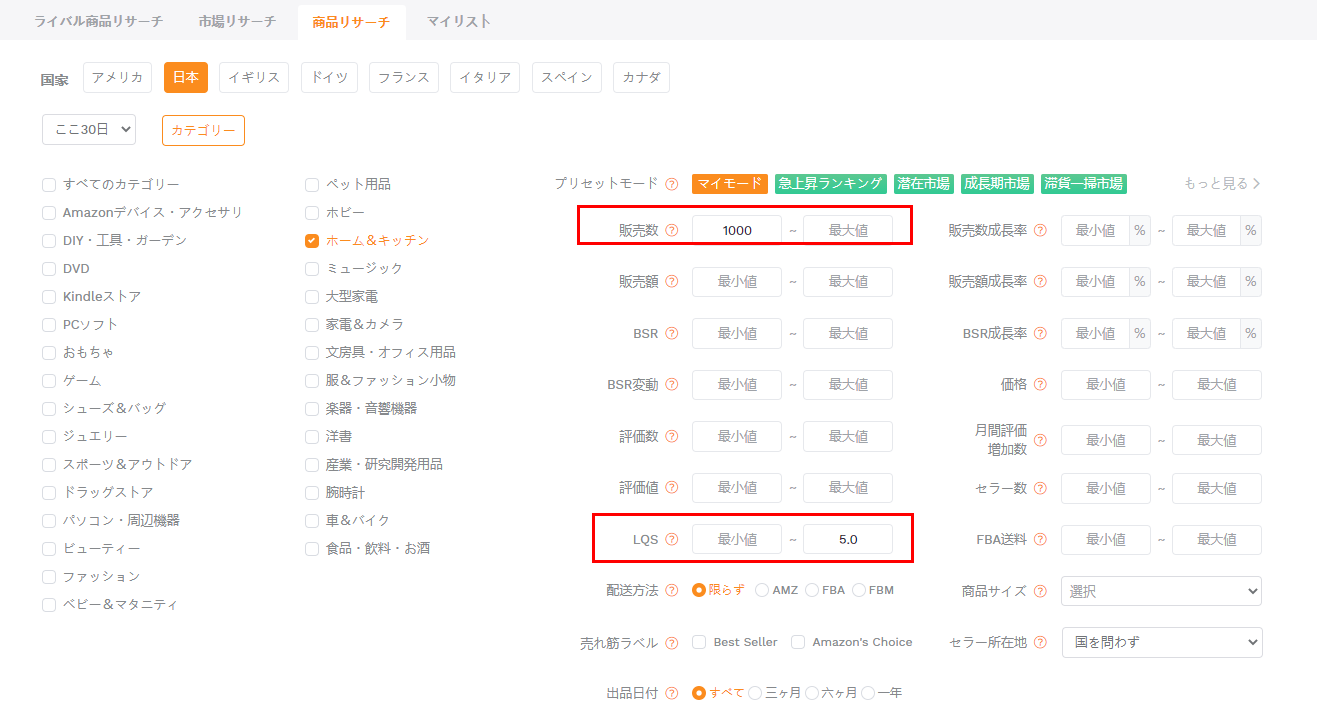
Task: Open セラー所在地 国を問わず dropdown
Action: pos(1162,642)
